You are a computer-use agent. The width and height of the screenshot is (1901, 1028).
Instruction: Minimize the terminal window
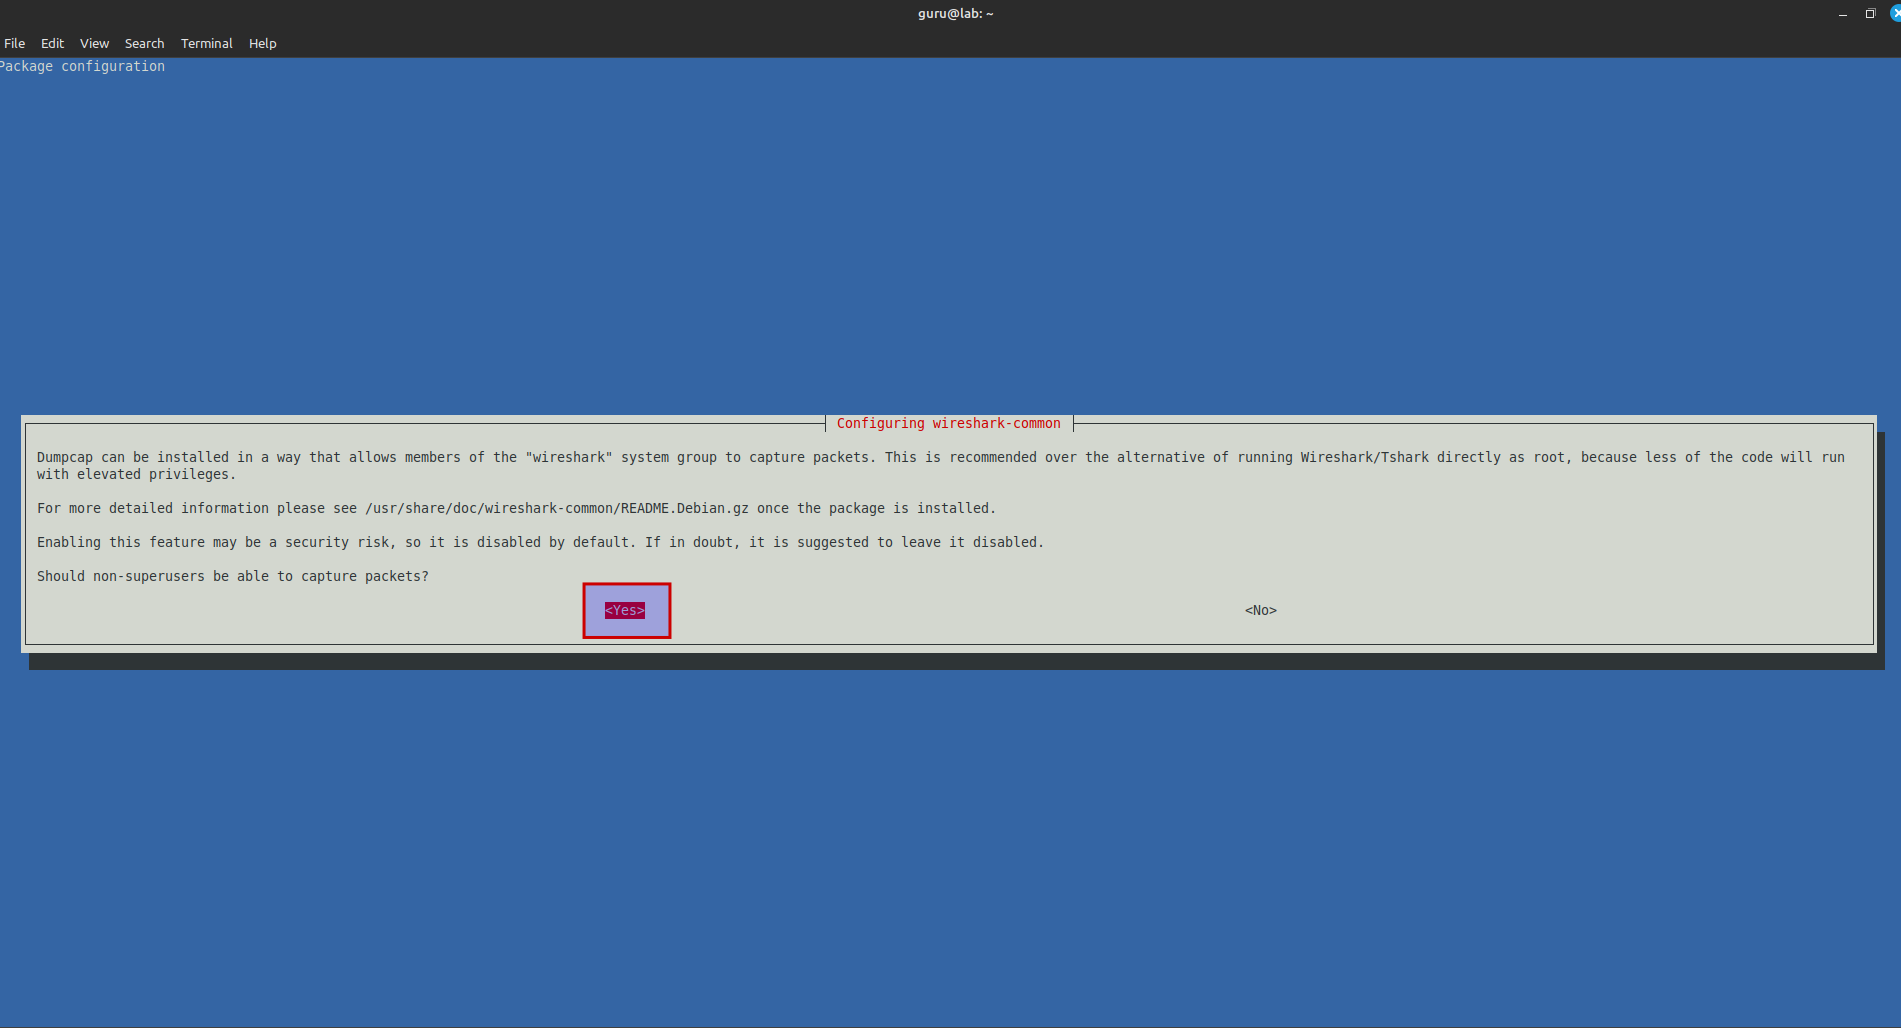click(x=1842, y=14)
